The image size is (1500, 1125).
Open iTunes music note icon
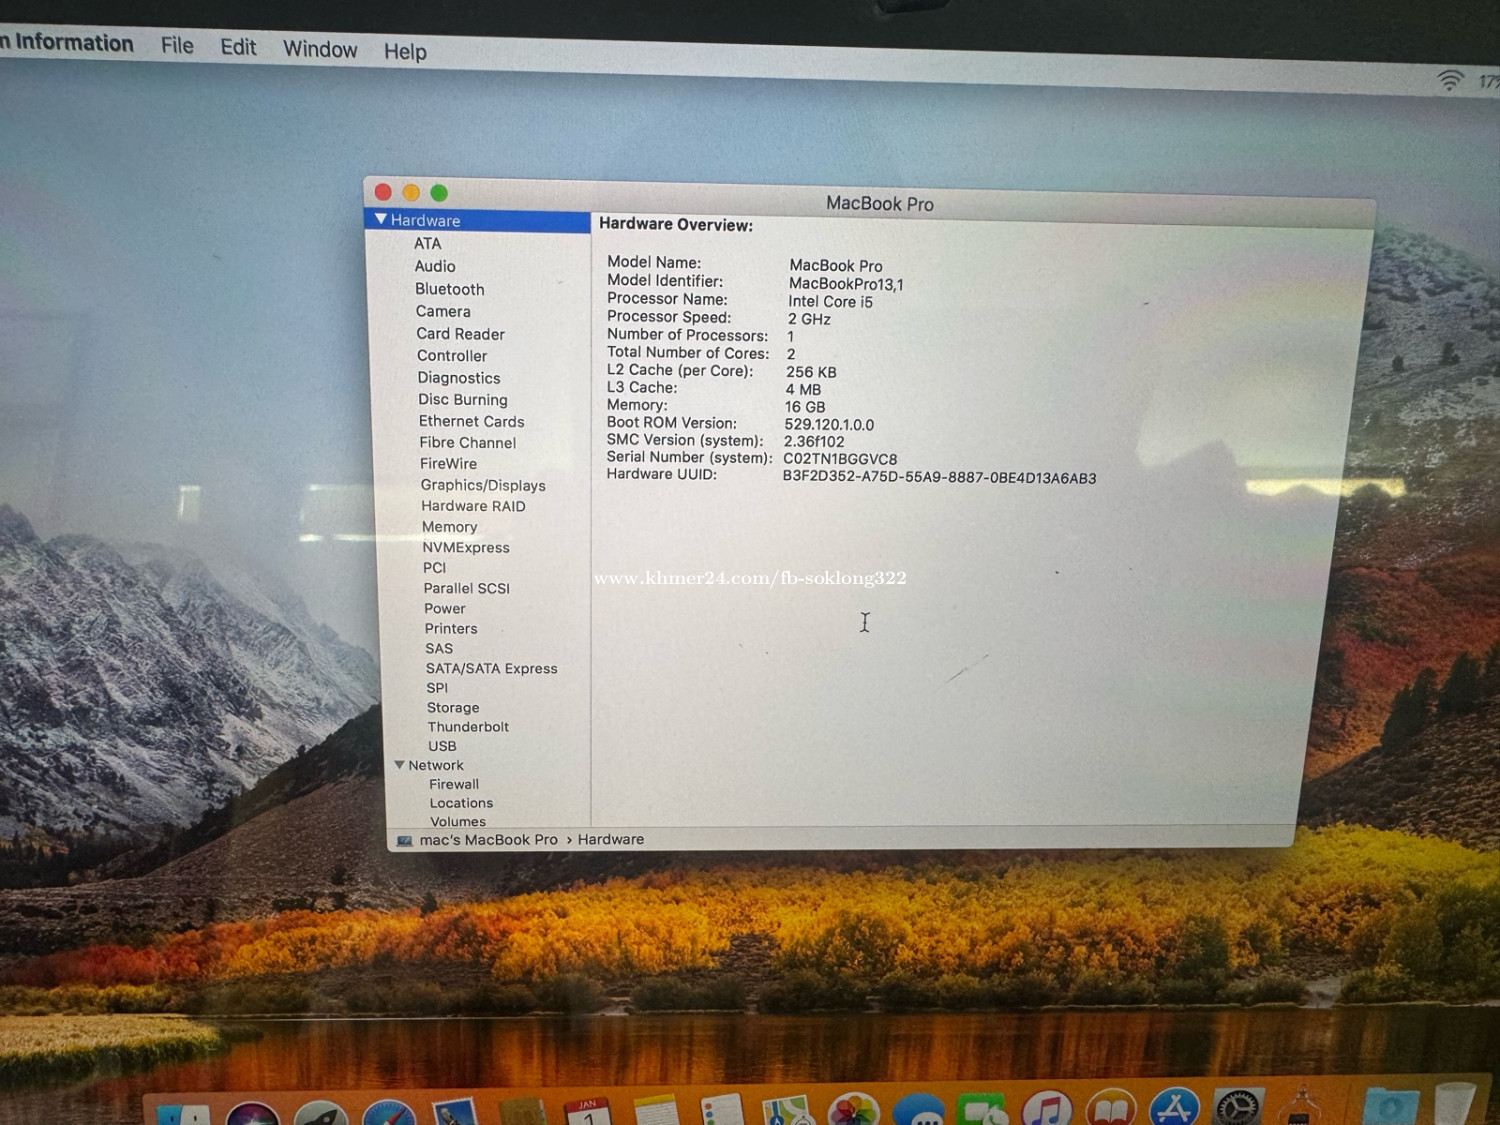1047,1107
